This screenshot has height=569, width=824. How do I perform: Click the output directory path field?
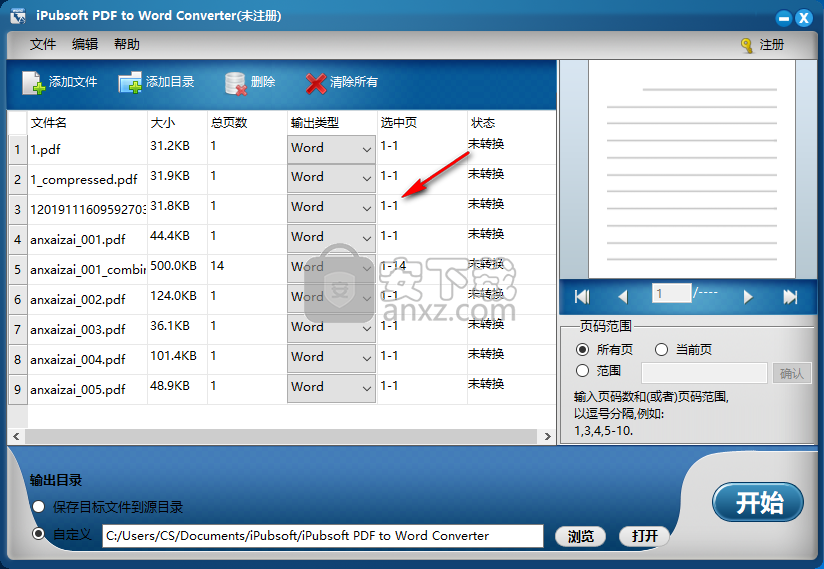[323, 536]
